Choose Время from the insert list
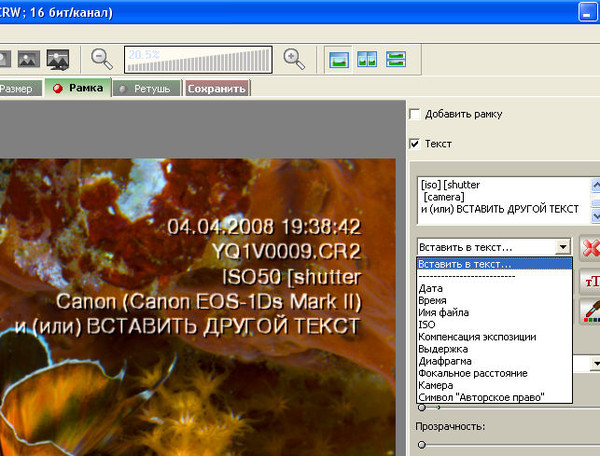The image size is (600, 456). (x=494, y=300)
